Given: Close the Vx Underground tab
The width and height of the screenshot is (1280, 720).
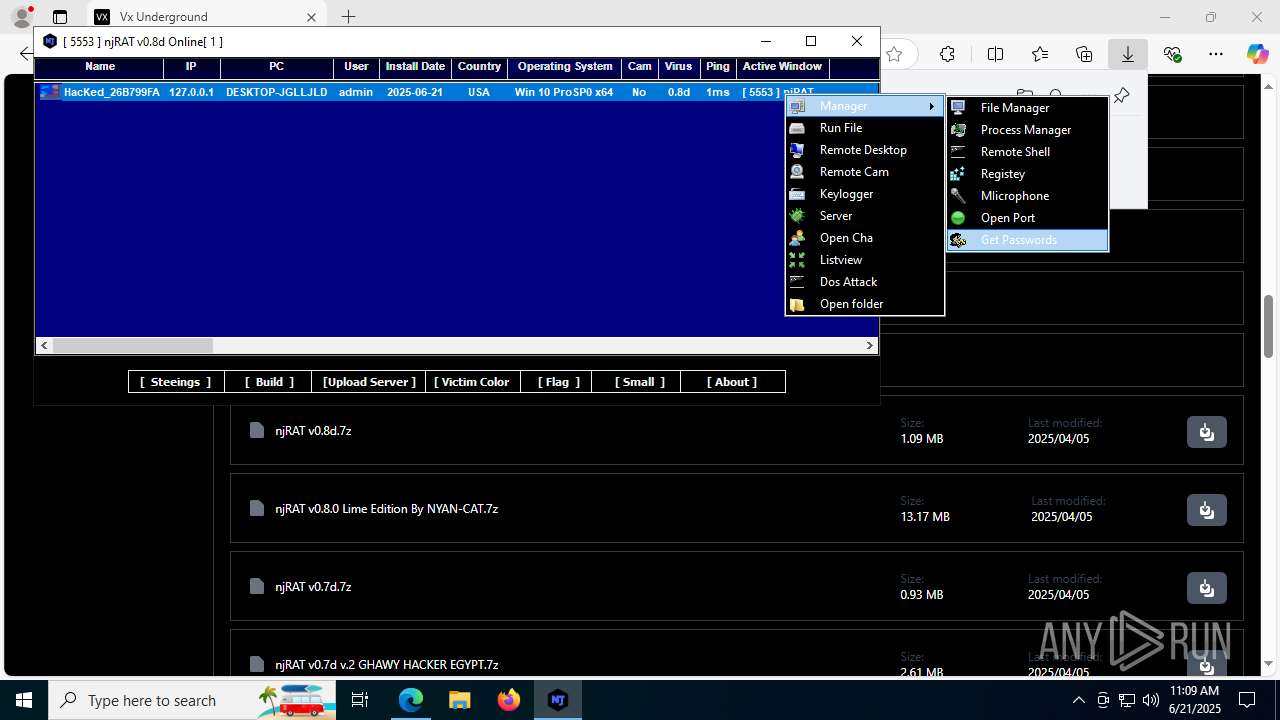Looking at the screenshot, I should [x=311, y=17].
